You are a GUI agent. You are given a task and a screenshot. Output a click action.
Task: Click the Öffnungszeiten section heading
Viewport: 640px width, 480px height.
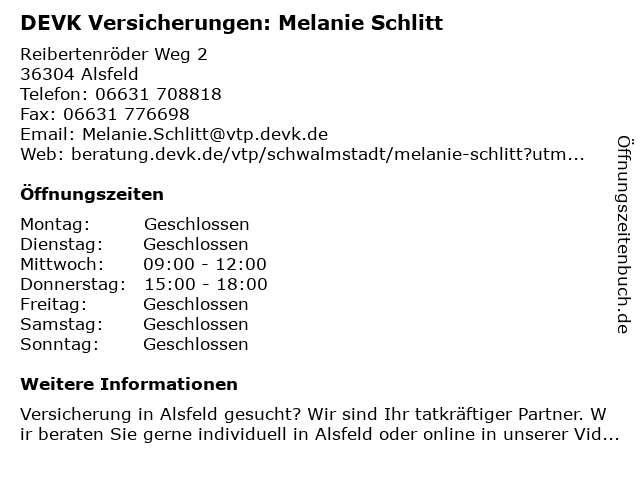point(92,194)
